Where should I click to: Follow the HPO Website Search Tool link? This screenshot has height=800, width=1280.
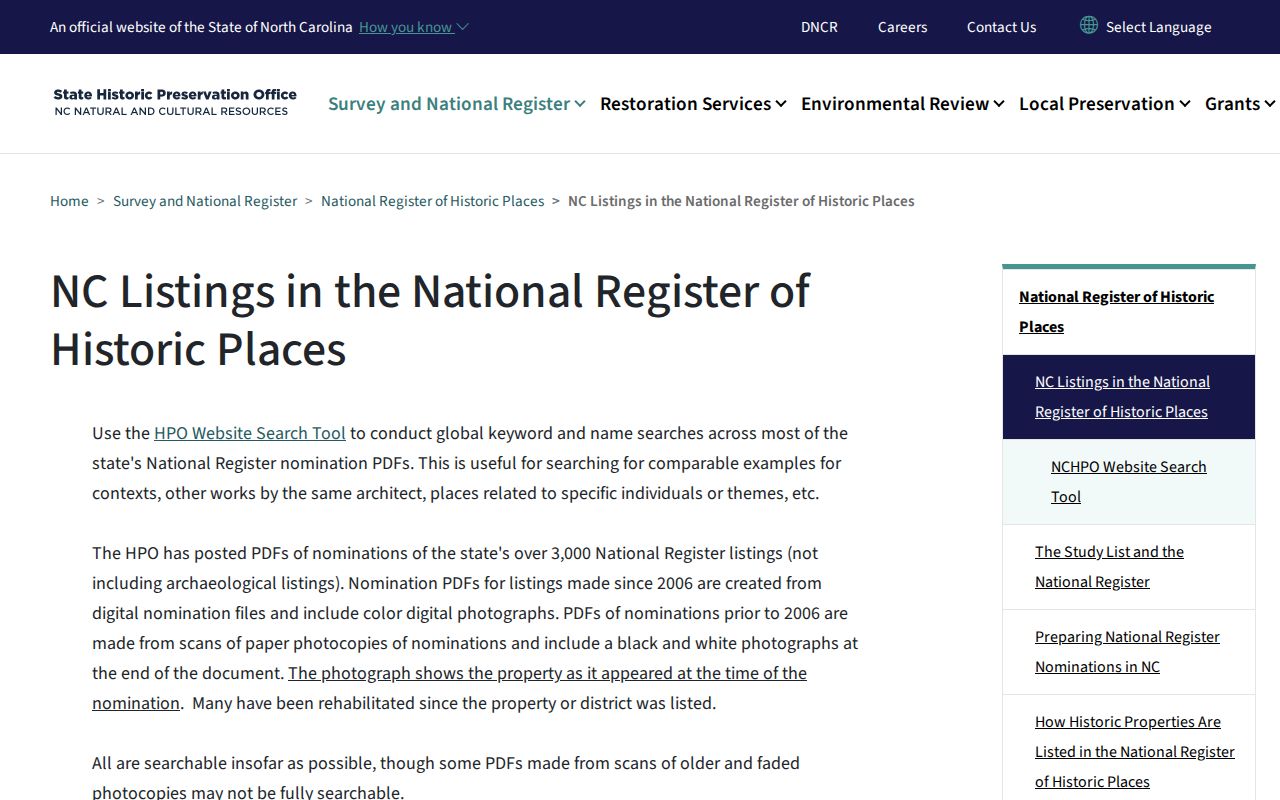[x=250, y=433]
